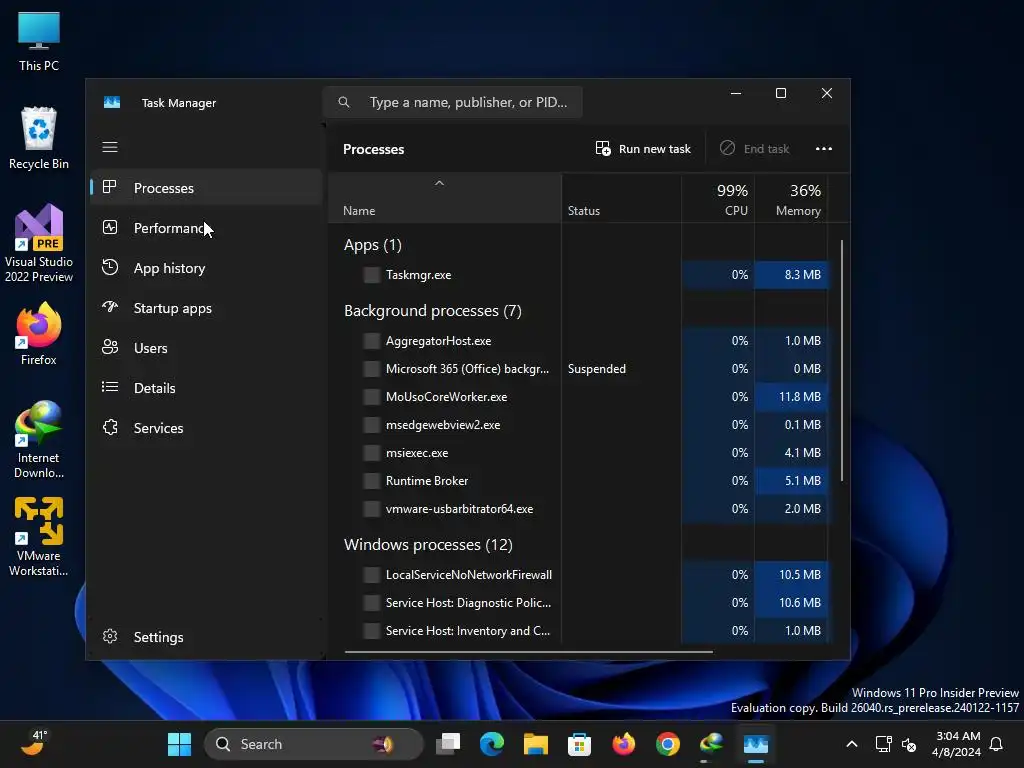Sort by Memory column showing 36%

[792, 199]
